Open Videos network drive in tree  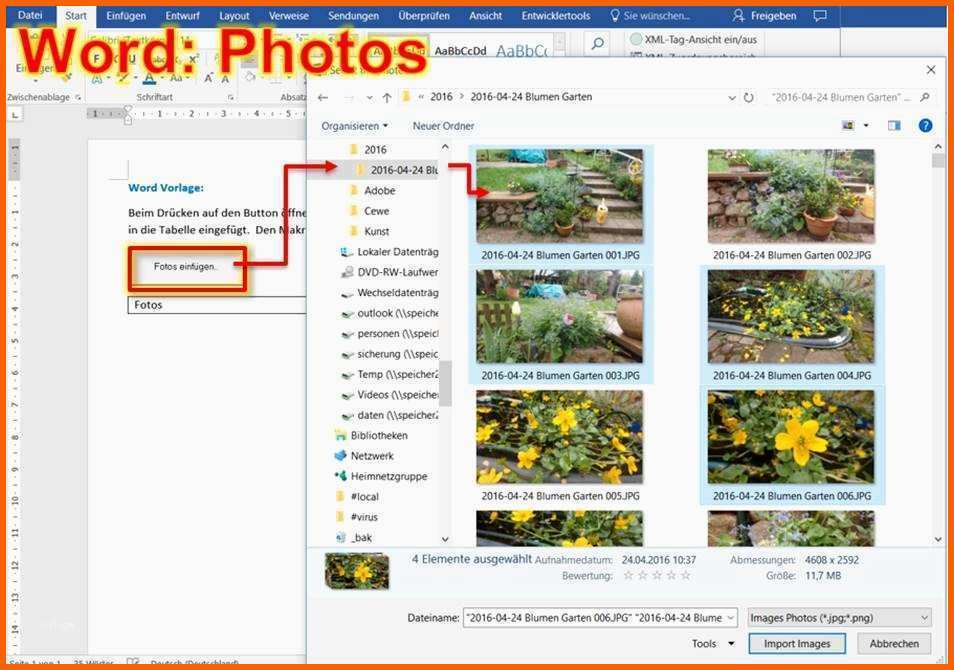coord(389,395)
